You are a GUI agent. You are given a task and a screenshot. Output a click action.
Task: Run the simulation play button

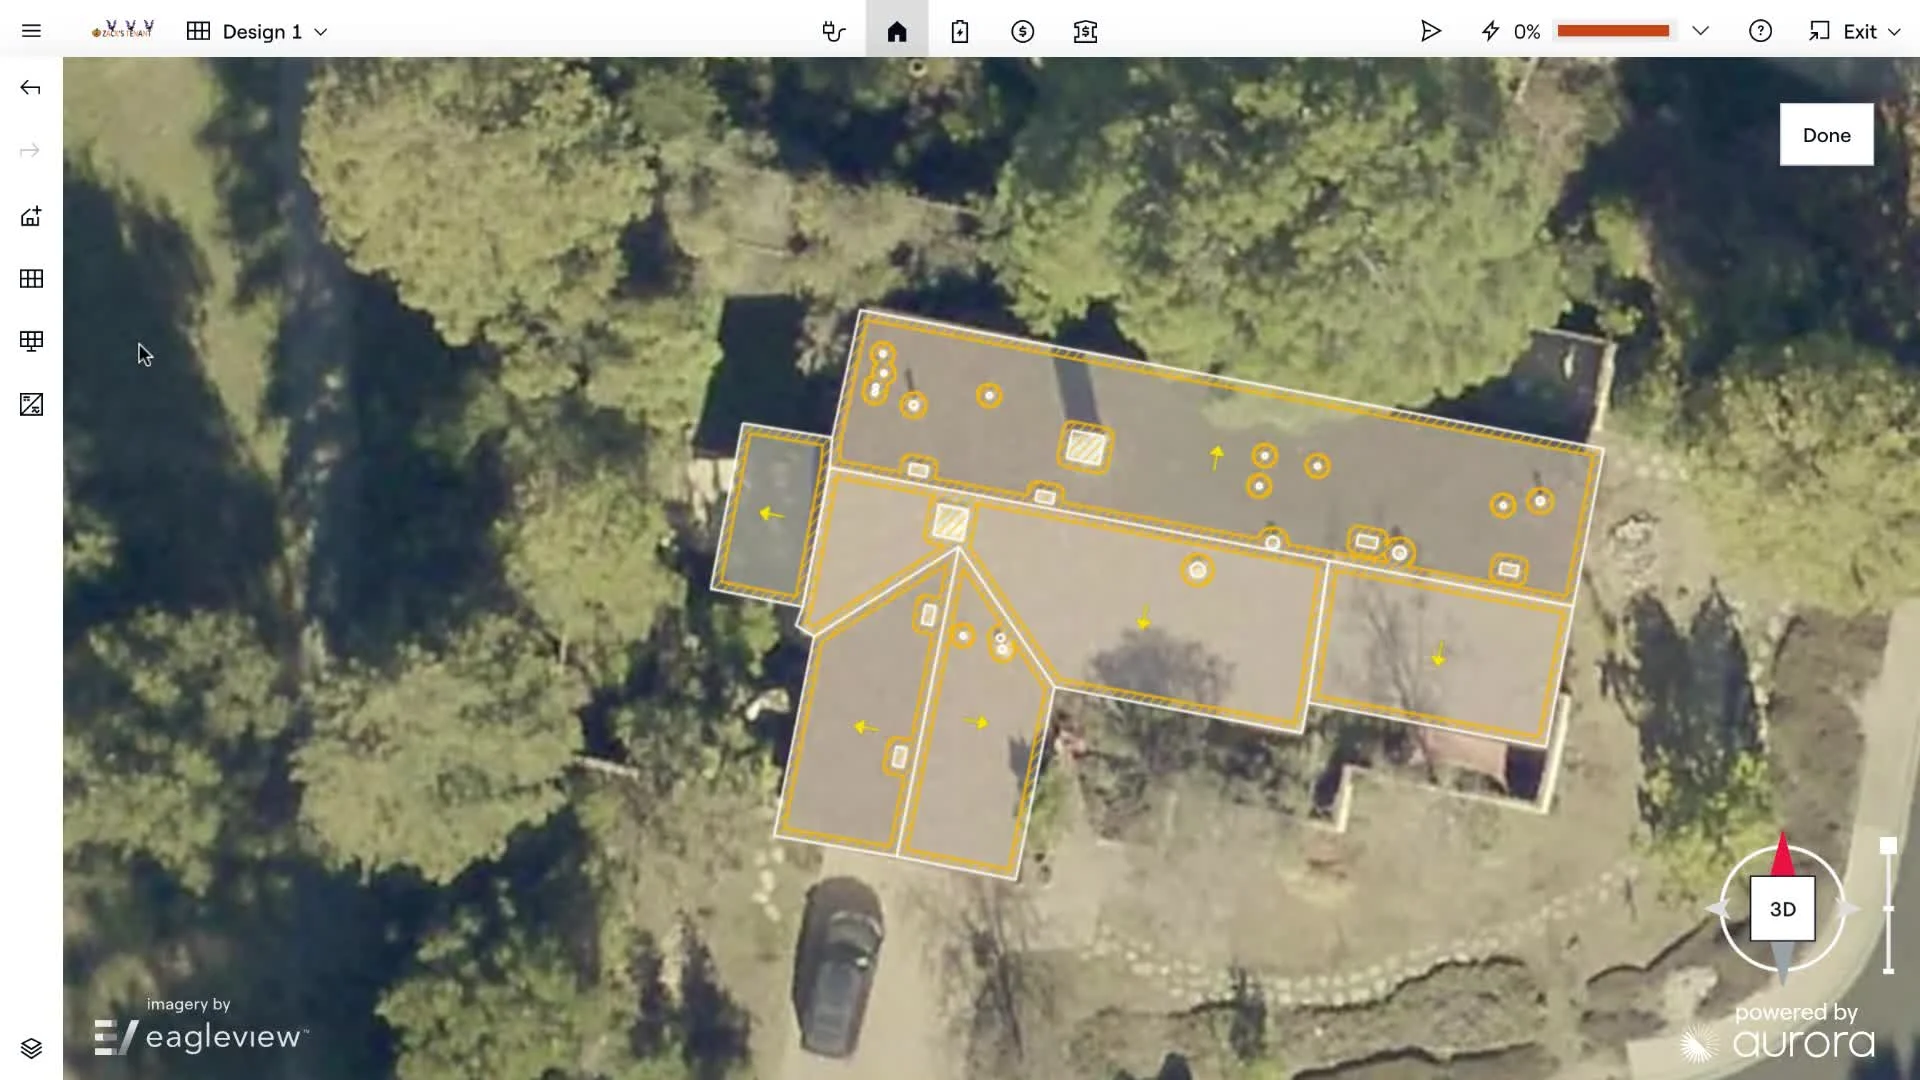pyautogui.click(x=1430, y=31)
